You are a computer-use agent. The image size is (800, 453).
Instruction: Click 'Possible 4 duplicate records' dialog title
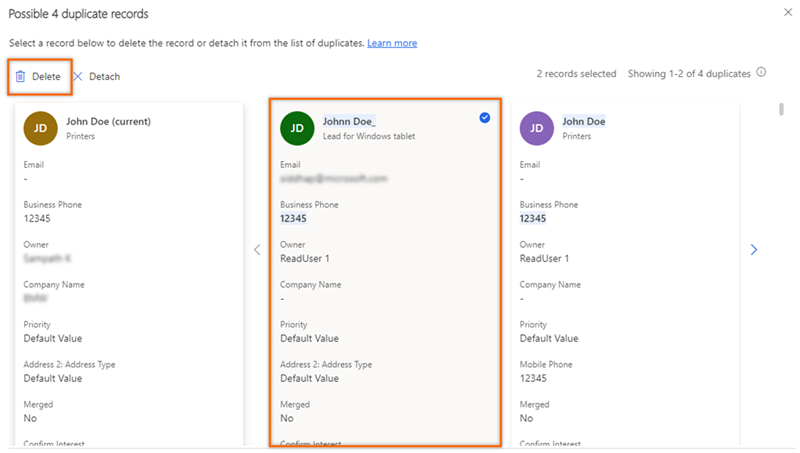(x=79, y=14)
